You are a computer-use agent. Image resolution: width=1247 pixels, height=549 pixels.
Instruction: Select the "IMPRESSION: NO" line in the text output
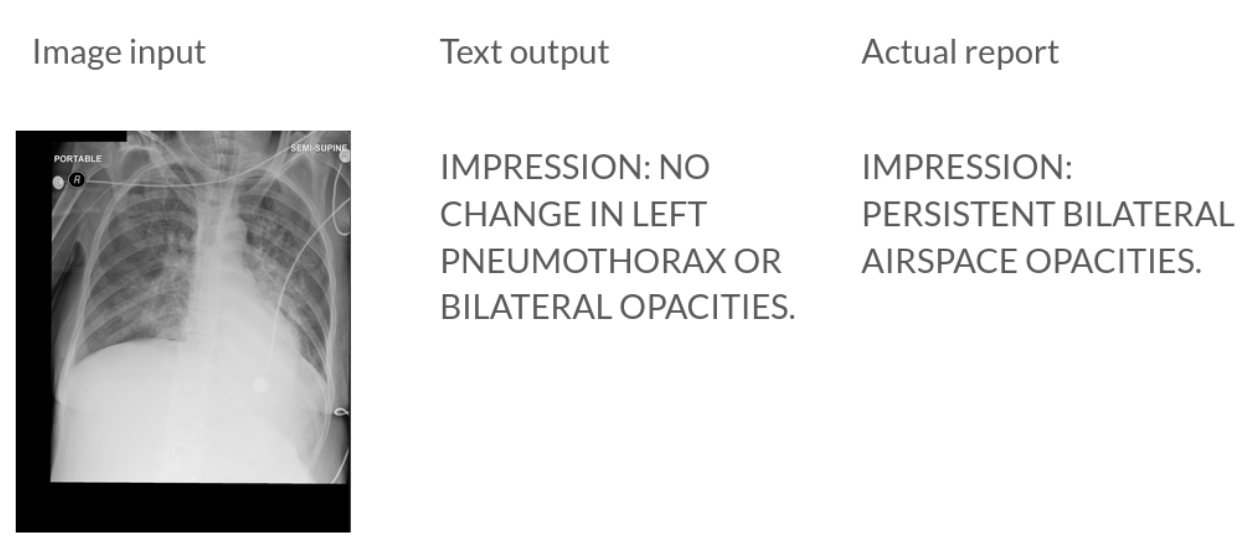coord(575,167)
